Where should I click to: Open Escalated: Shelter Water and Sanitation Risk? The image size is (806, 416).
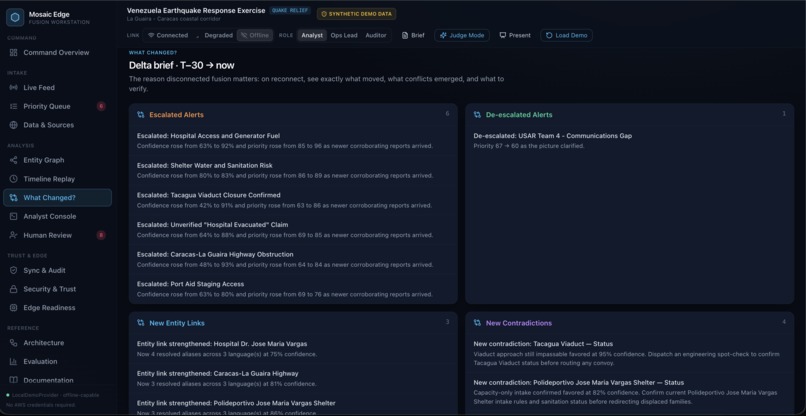[x=293, y=170]
